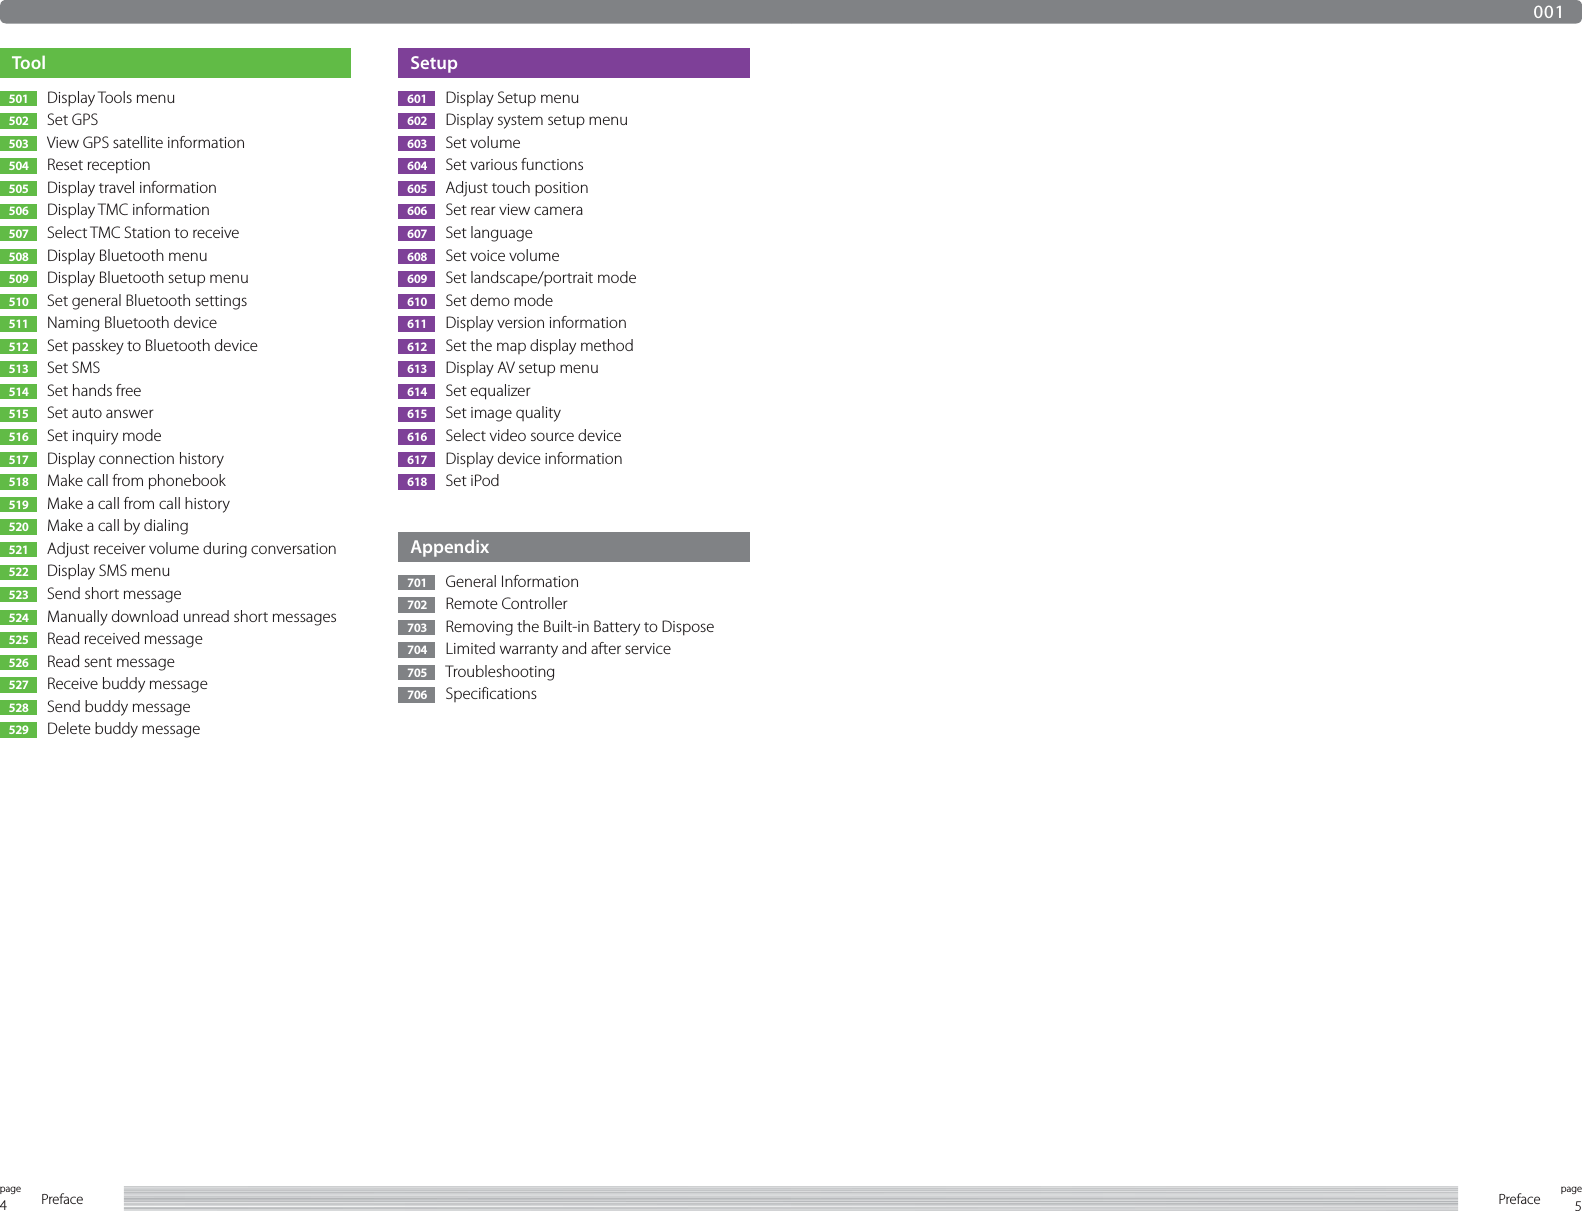Click 'Adjust touch position' entry

tap(517, 188)
